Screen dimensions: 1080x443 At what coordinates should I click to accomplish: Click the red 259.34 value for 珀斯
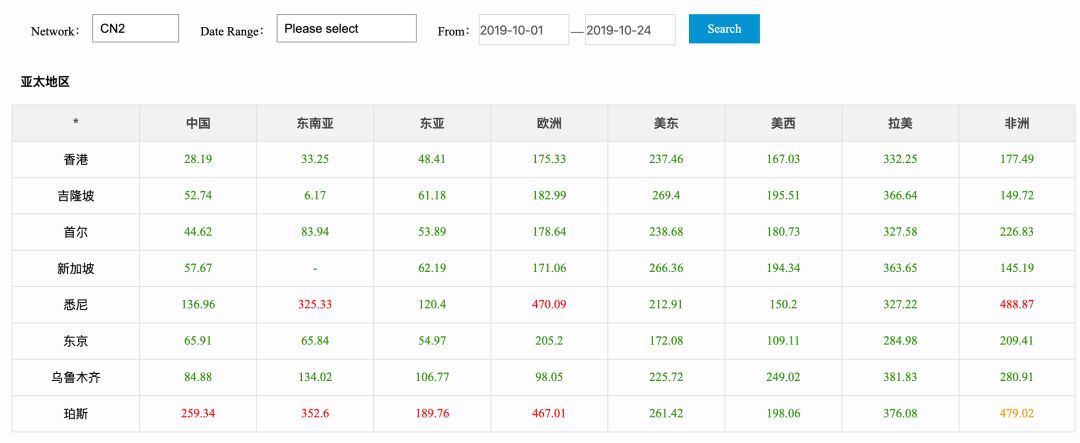198,413
